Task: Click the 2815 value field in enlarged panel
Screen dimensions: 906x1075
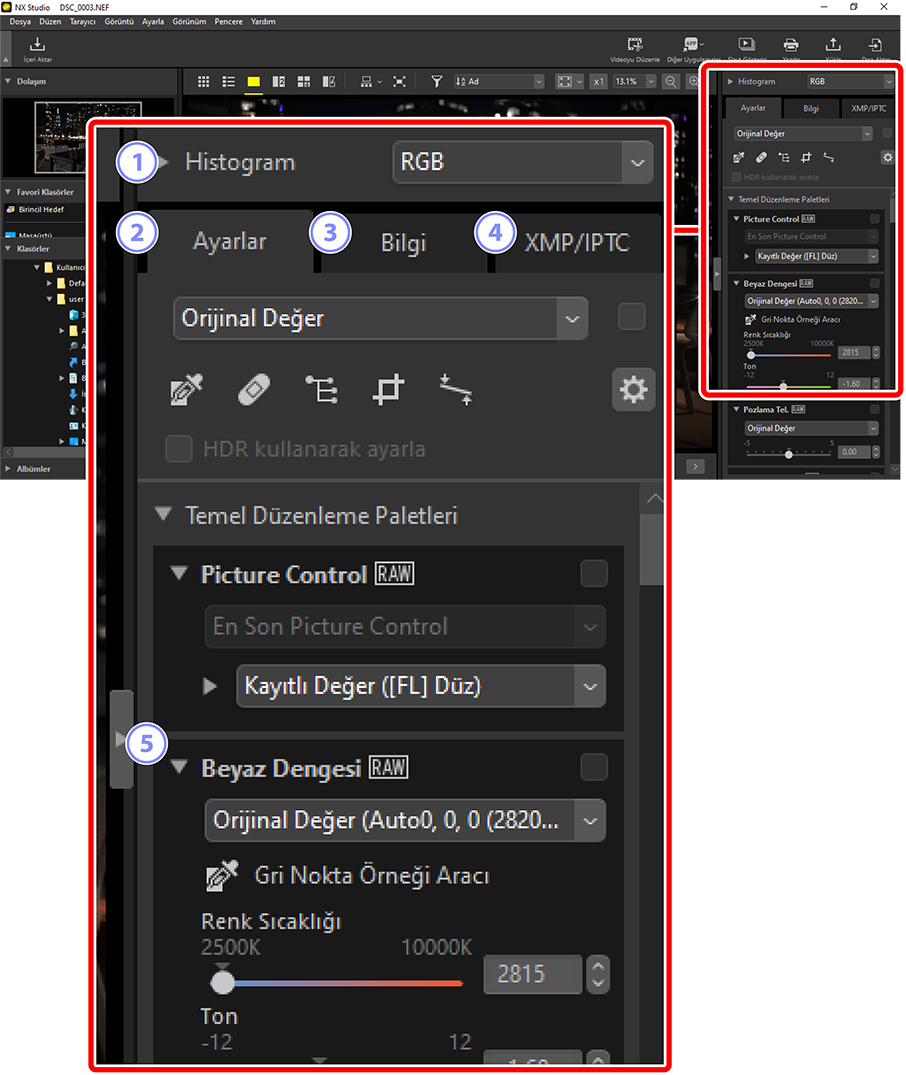Action: [533, 974]
